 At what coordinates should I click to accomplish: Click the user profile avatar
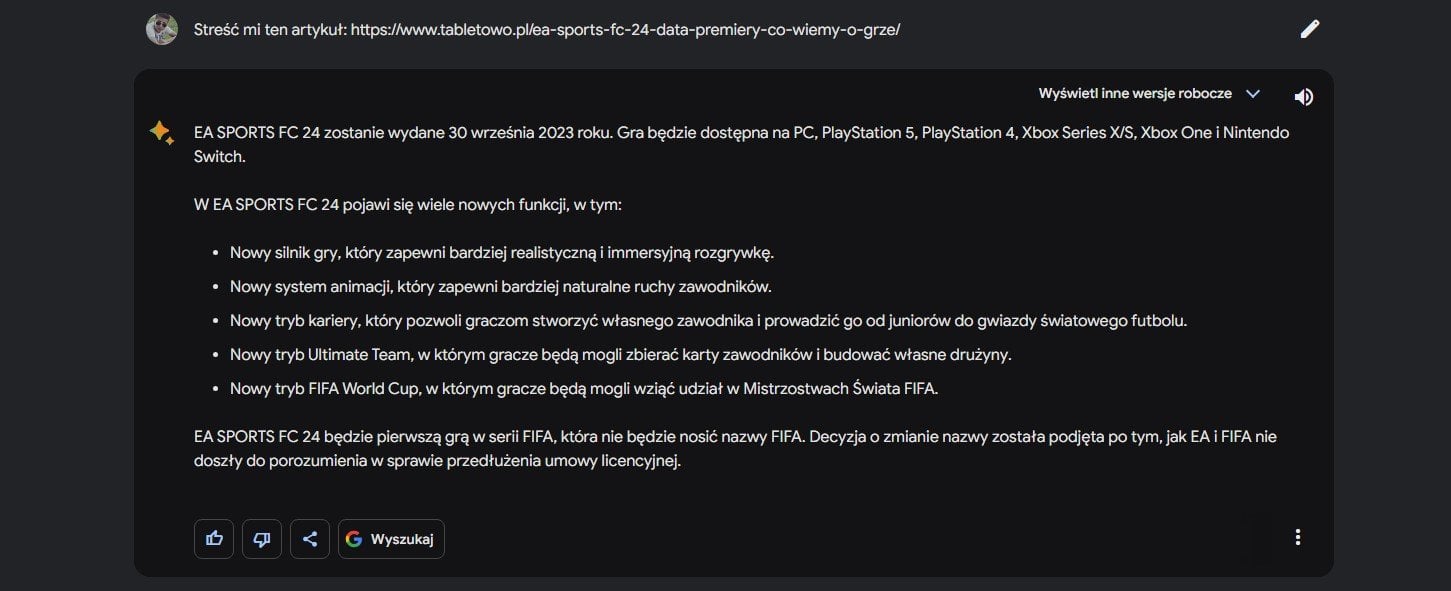[x=162, y=29]
